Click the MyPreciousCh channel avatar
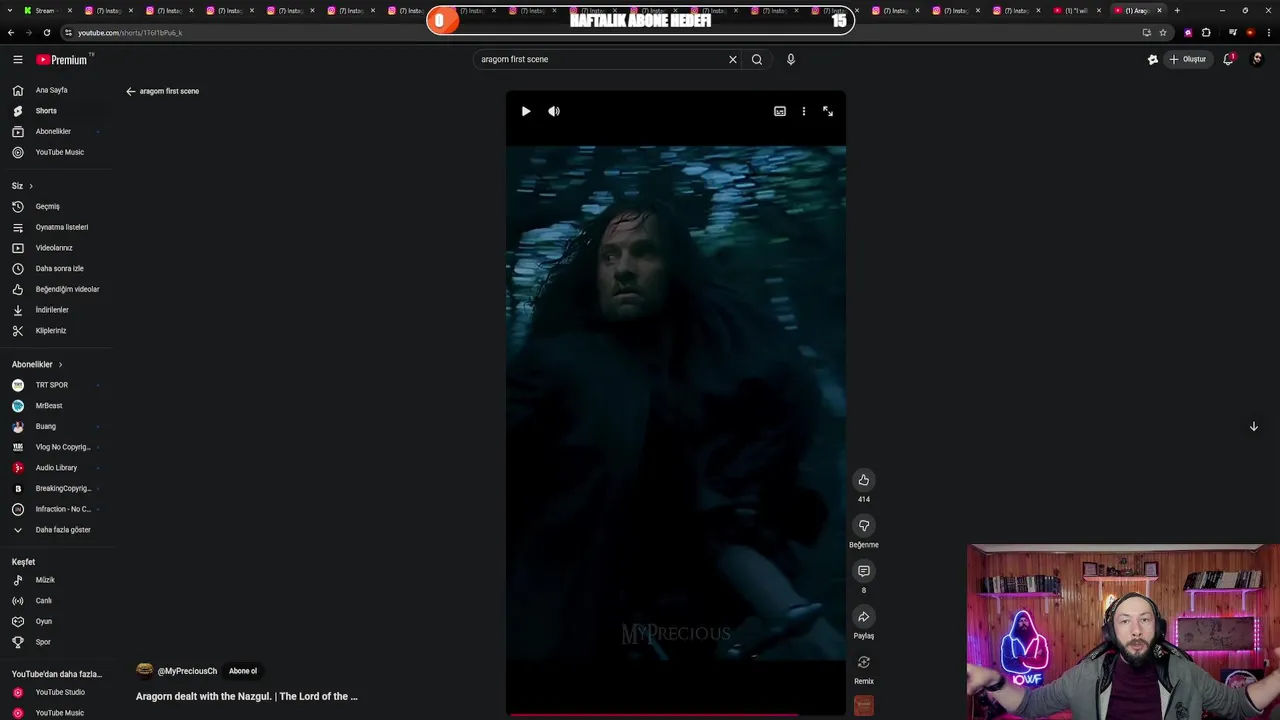The width and height of the screenshot is (1280, 720). click(145, 671)
